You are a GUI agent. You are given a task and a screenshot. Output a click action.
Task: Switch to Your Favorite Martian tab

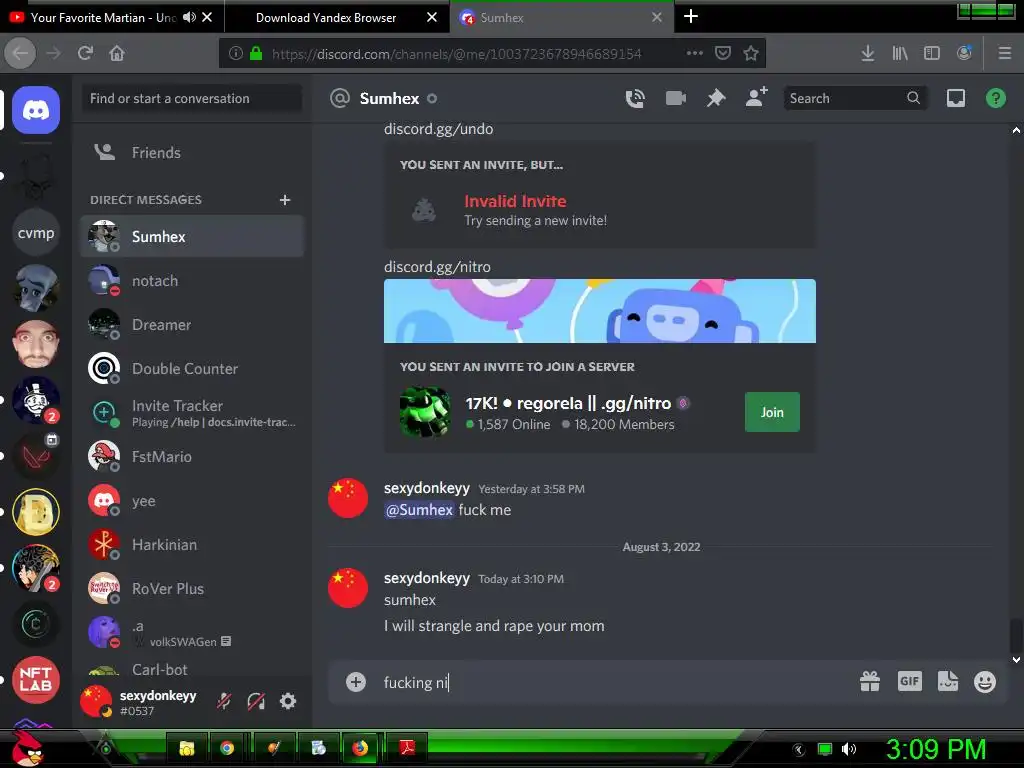[103, 18]
